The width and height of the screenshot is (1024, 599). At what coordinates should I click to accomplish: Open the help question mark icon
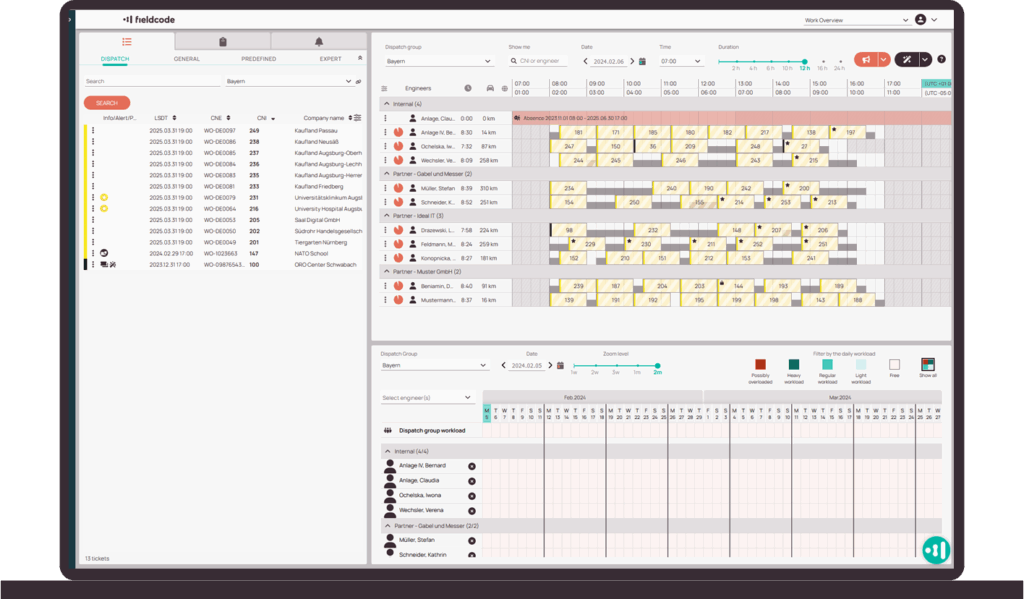941,60
